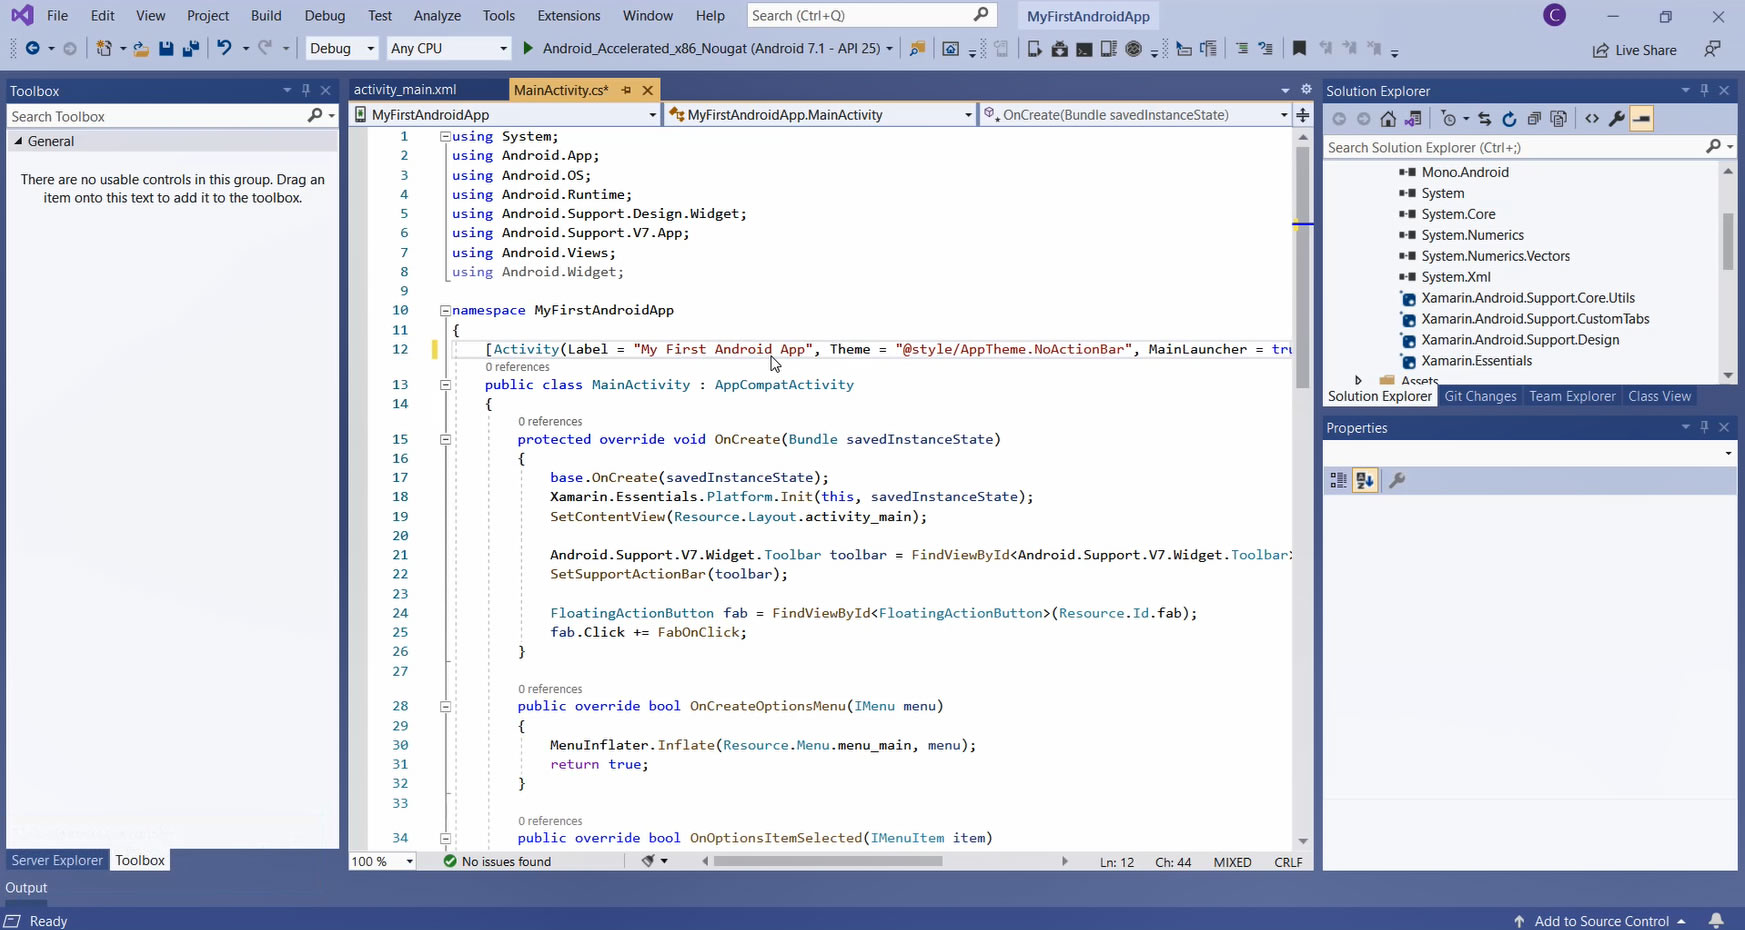The image size is (1745, 930).
Task: Click the Open File folder icon
Action: pyautogui.click(x=141, y=48)
